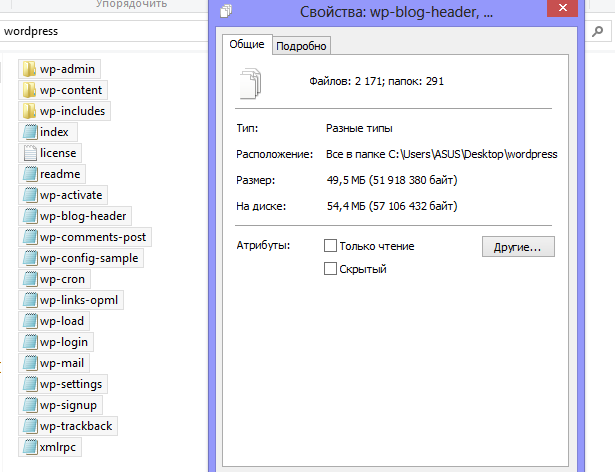Click the 'Расположение:' label
Image resolution: width=615 pixels, height=472 pixels.
275,154
